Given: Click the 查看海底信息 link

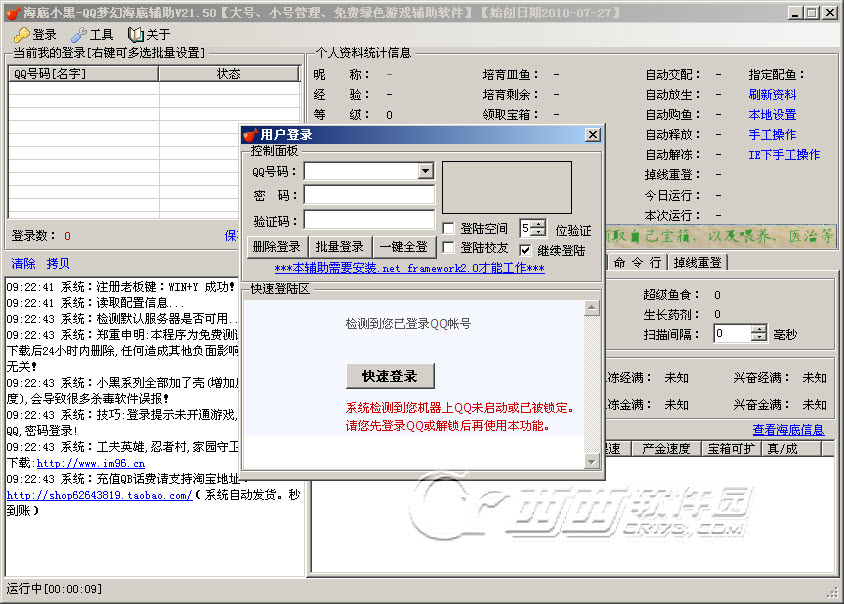Looking at the screenshot, I should pyautogui.click(x=788, y=430).
